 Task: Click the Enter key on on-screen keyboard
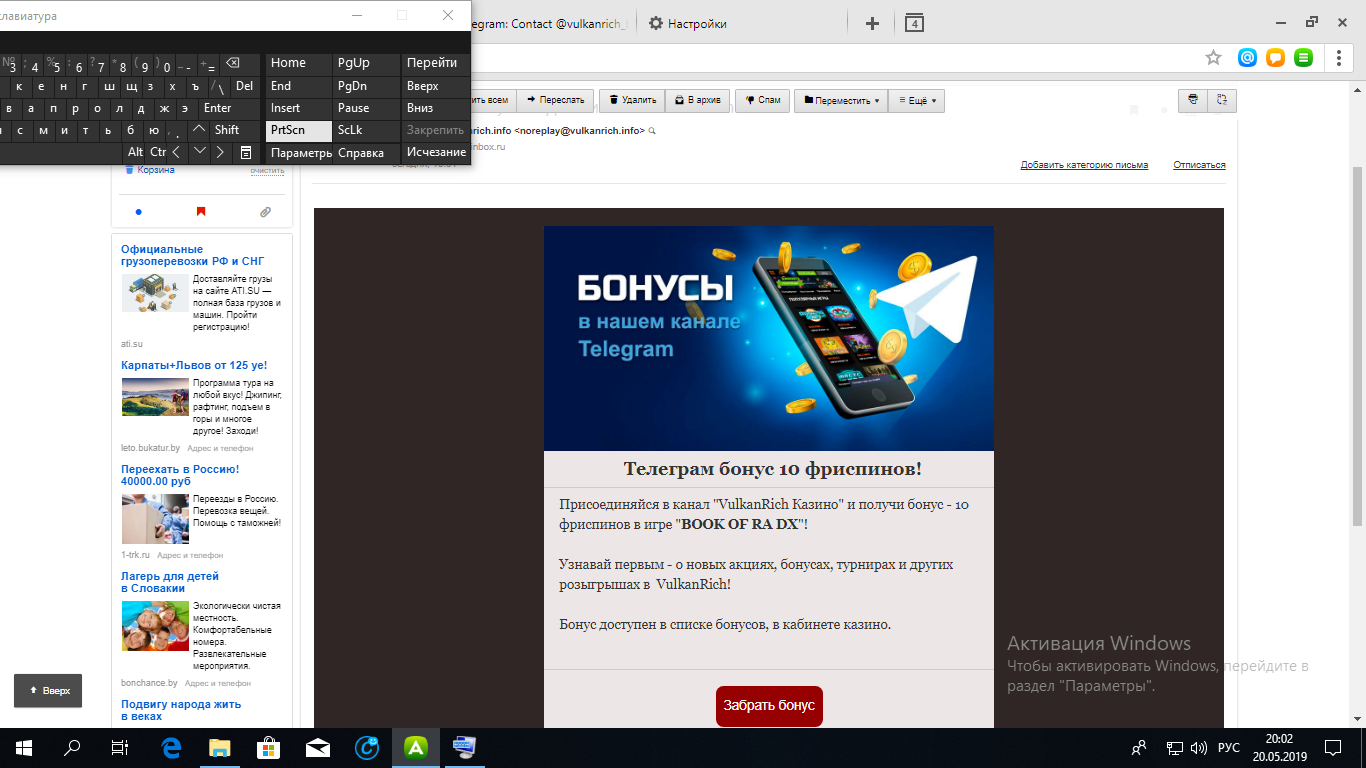point(230,108)
